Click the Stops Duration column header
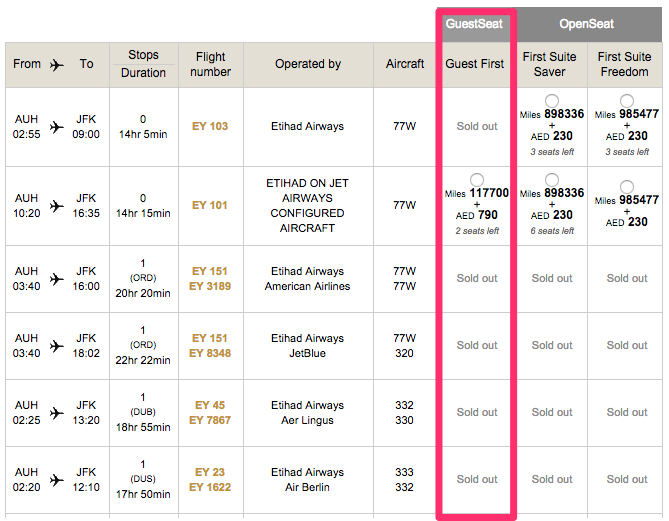Viewport: 669px width, 521px height. click(144, 64)
